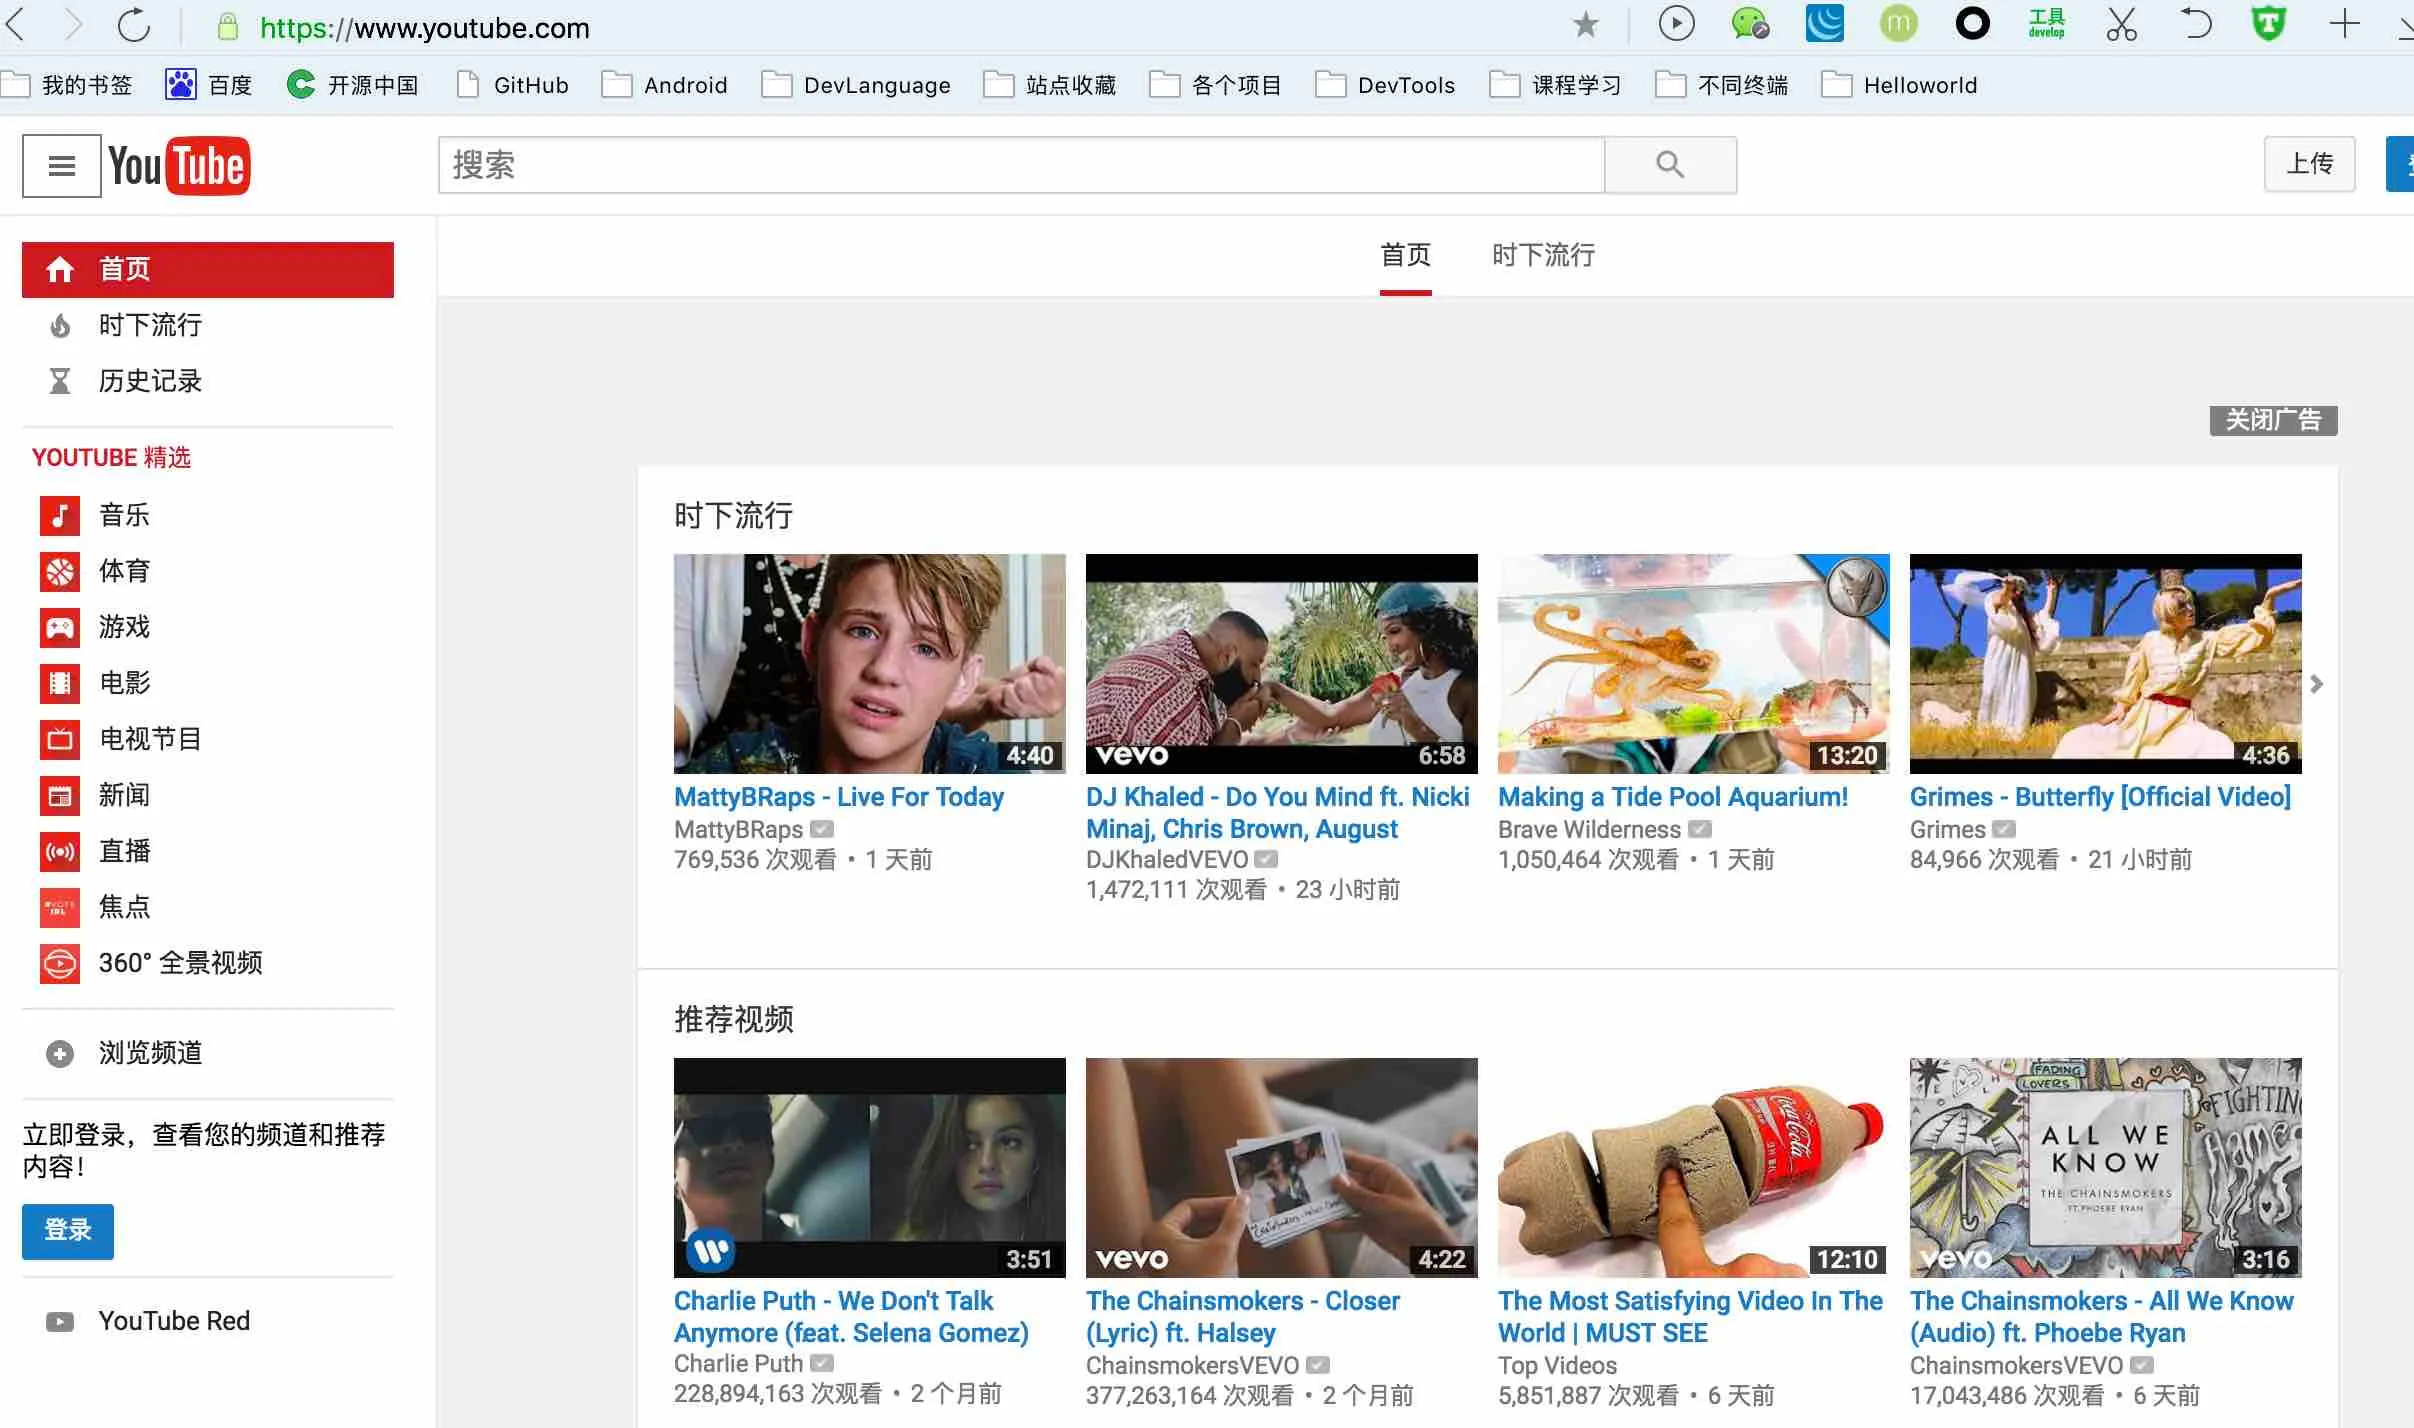Screen dimensions: 2414x1428
Task: Click 浏览频道 browse channels plus icon
Action: [60, 1053]
